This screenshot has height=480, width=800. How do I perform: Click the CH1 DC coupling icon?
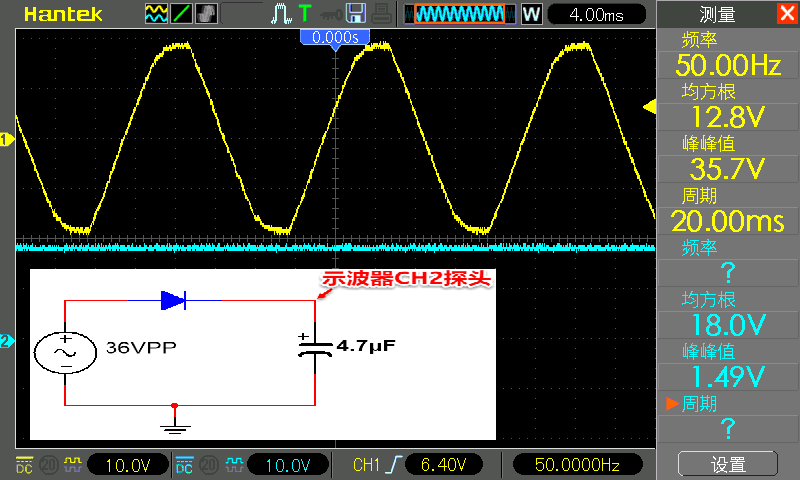coord(24,465)
